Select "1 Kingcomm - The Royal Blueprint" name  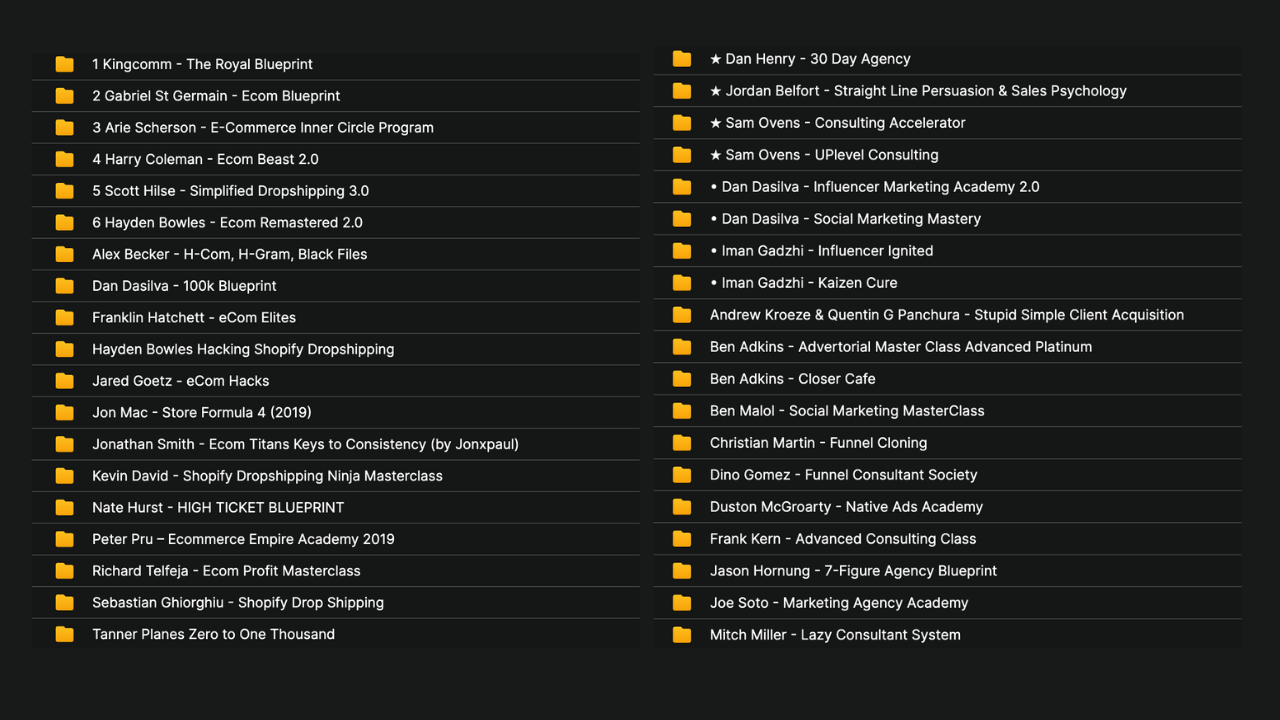click(202, 64)
